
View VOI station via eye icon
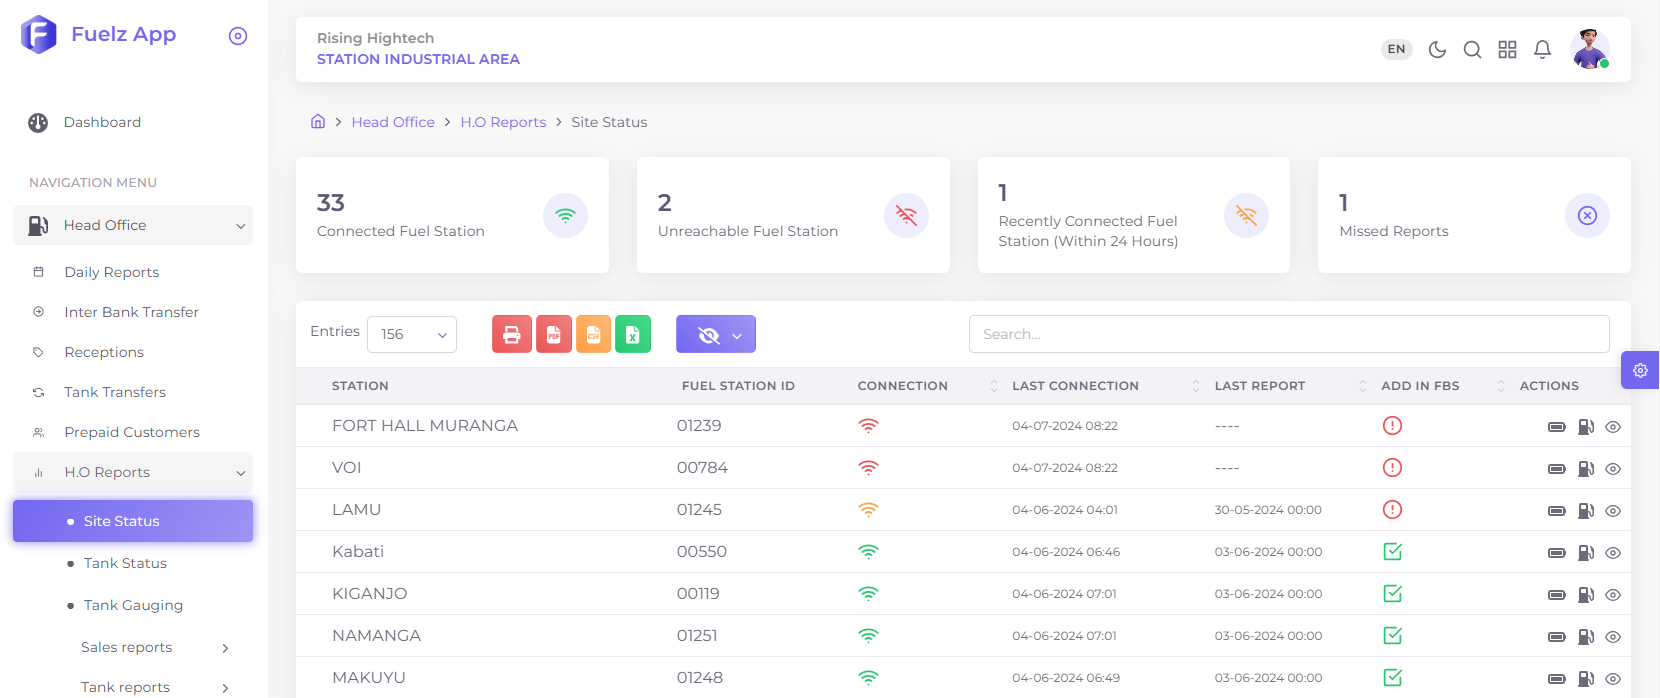pyautogui.click(x=1613, y=469)
